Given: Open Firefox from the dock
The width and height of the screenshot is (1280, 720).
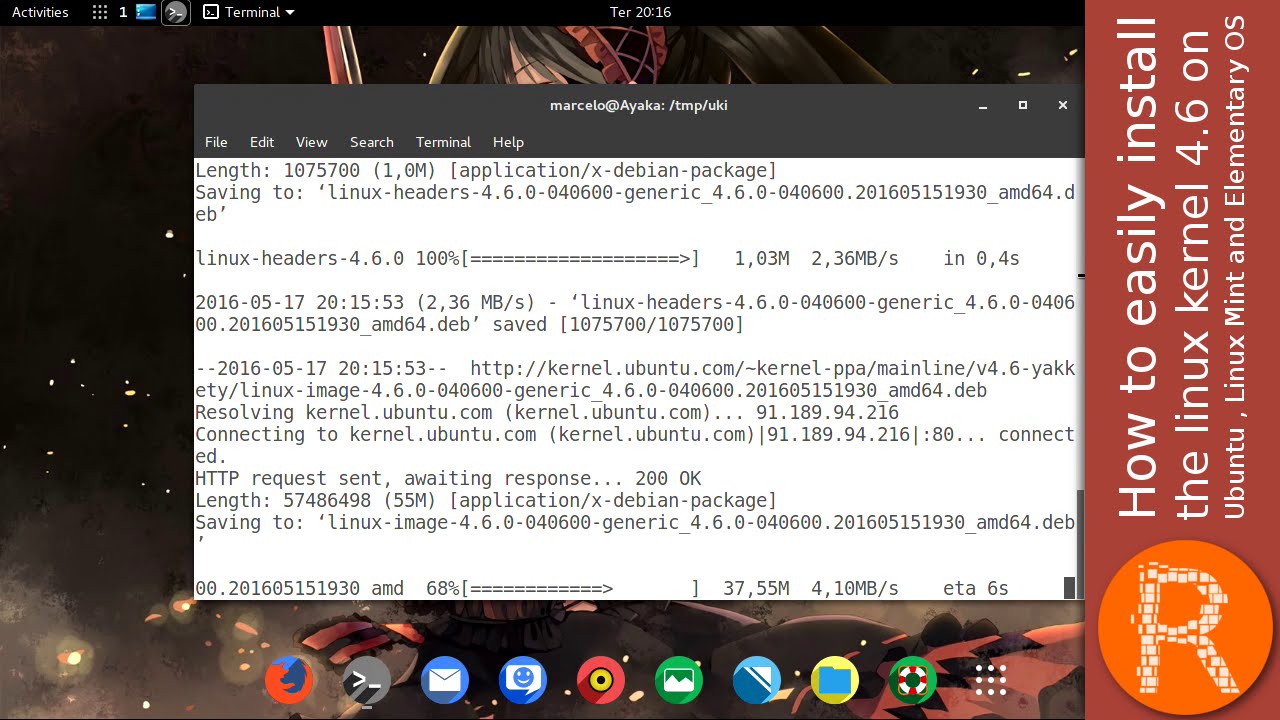Looking at the screenshot, I should tap(289, 681).
